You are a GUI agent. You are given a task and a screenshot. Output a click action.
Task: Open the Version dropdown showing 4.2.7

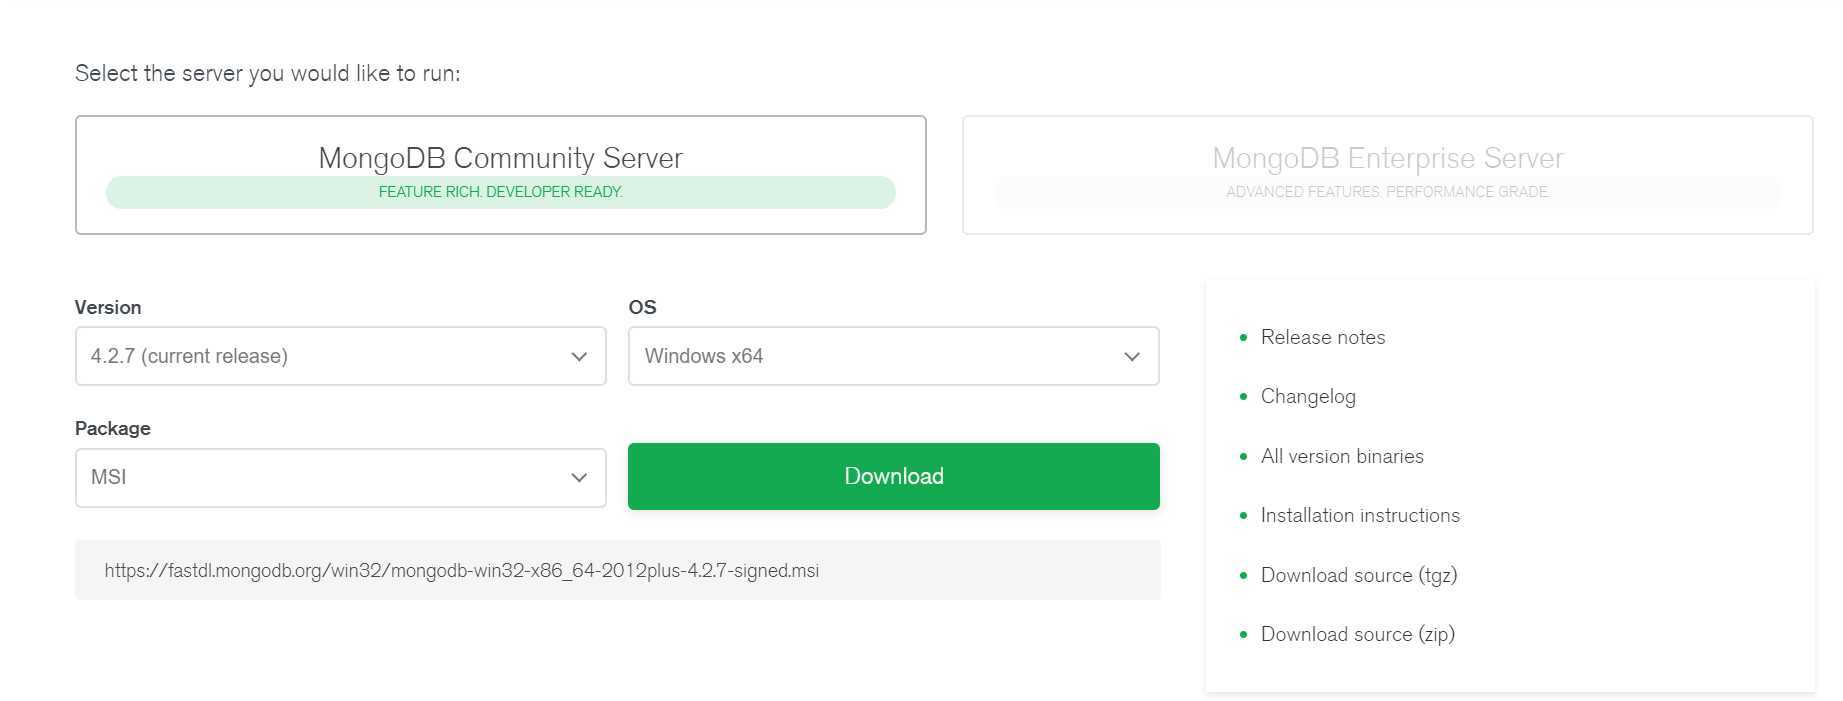tap(340, 356)
